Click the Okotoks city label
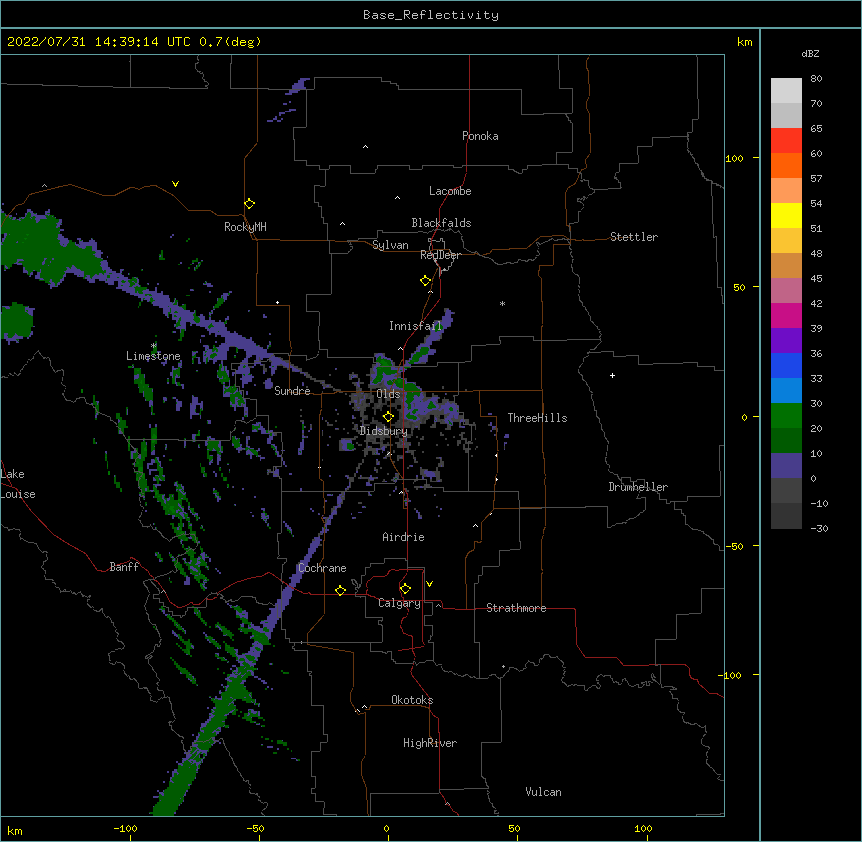This screenshot has height=842, width=862. (x=412, y=700)
